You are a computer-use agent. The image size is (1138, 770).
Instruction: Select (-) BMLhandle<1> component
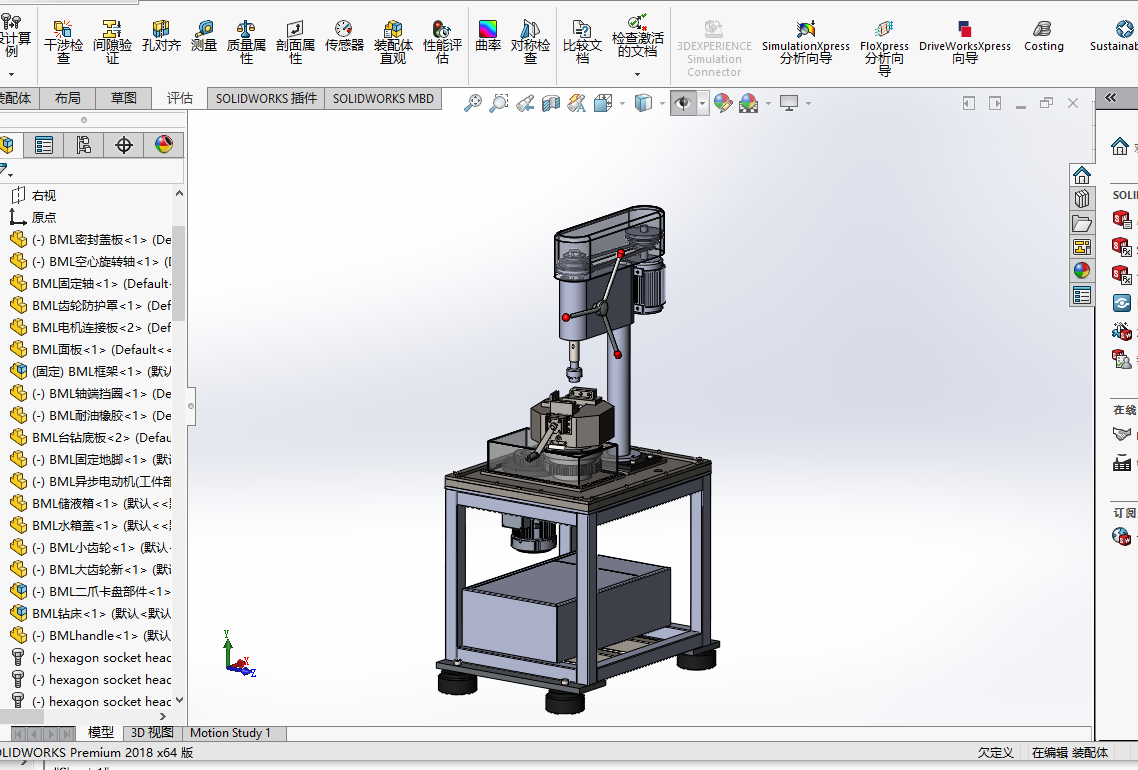(x=90, y=635)
